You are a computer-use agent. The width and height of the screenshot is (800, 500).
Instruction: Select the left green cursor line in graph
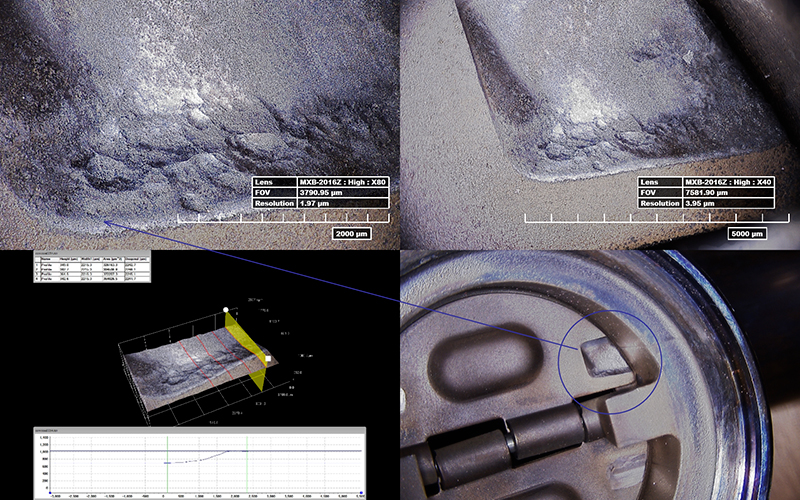167,464
